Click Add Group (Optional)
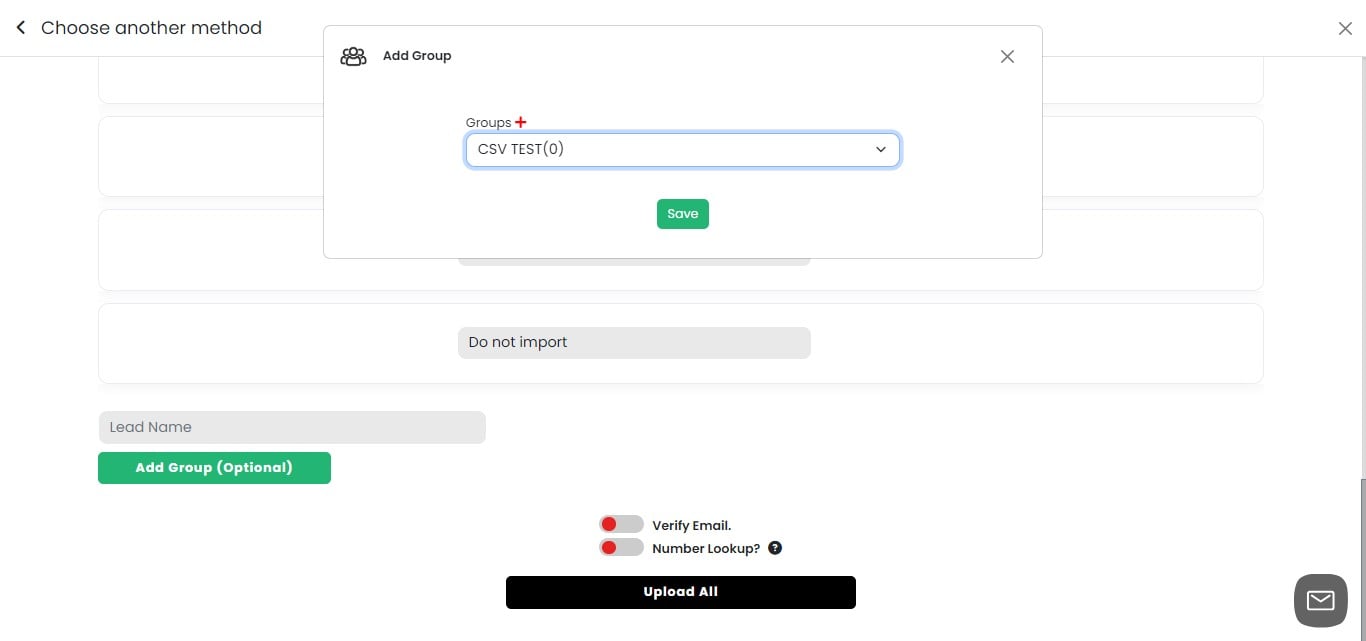1366x641 pixels. 214,467
